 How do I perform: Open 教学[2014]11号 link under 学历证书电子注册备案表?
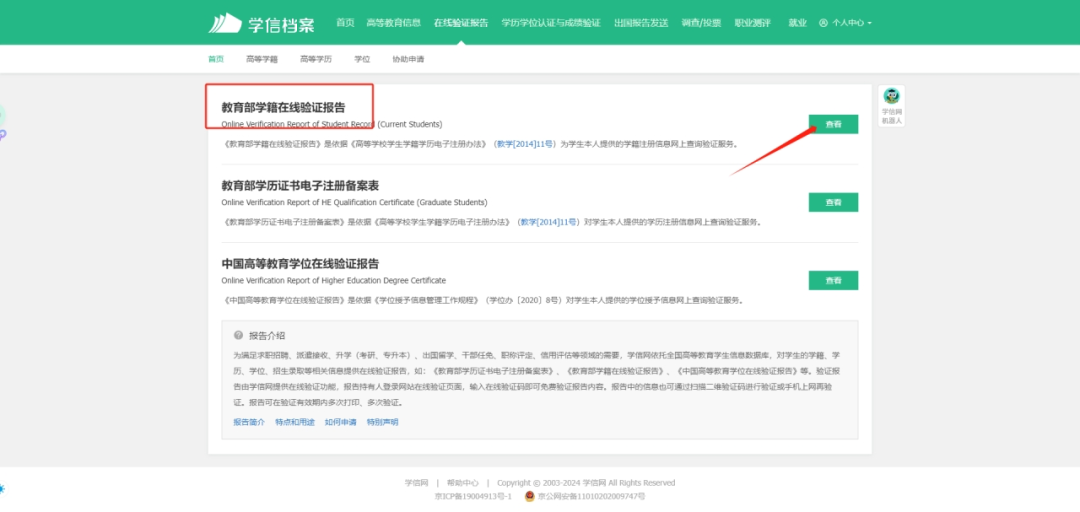[548, 222]
